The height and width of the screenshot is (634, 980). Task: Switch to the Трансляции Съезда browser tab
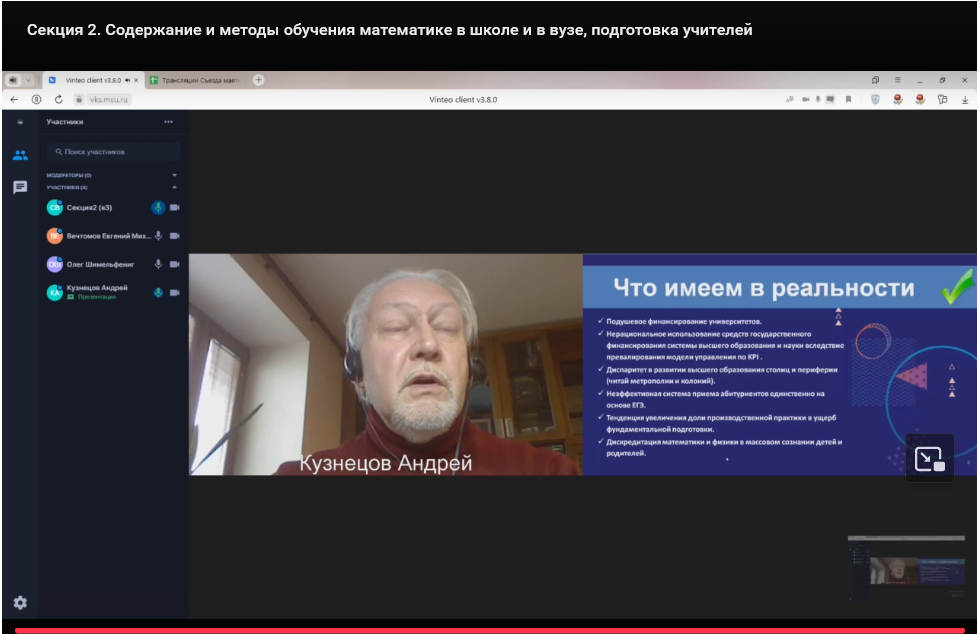click(195, 80)
